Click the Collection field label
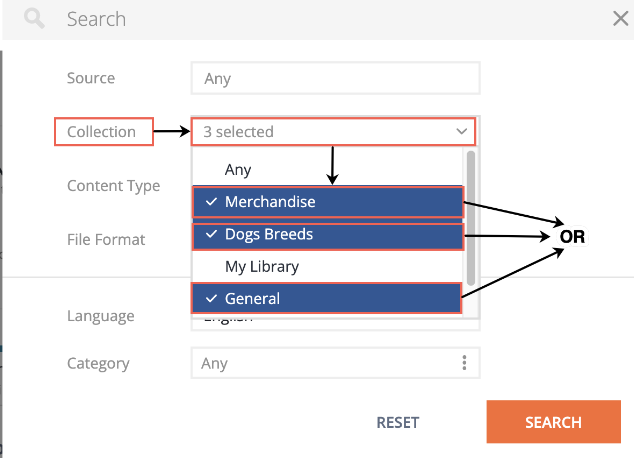The height and width of the screenshot is (458, 634). click(x=101, y=132)
